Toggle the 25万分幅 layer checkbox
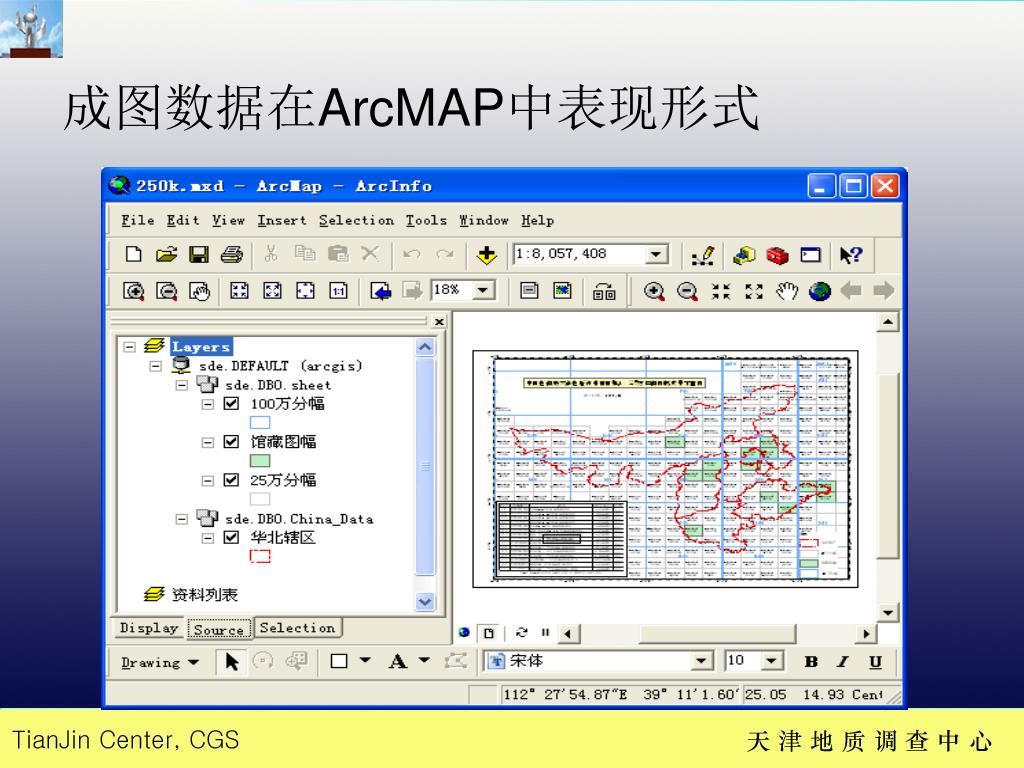The height and width of the screenshot is (768, 1024). click(231, 480)
